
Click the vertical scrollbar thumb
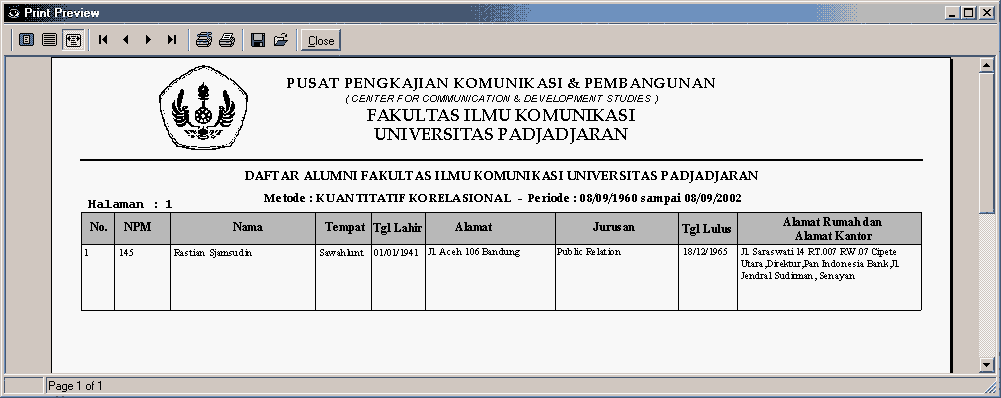pyautogui.click(x=986, y=142)
